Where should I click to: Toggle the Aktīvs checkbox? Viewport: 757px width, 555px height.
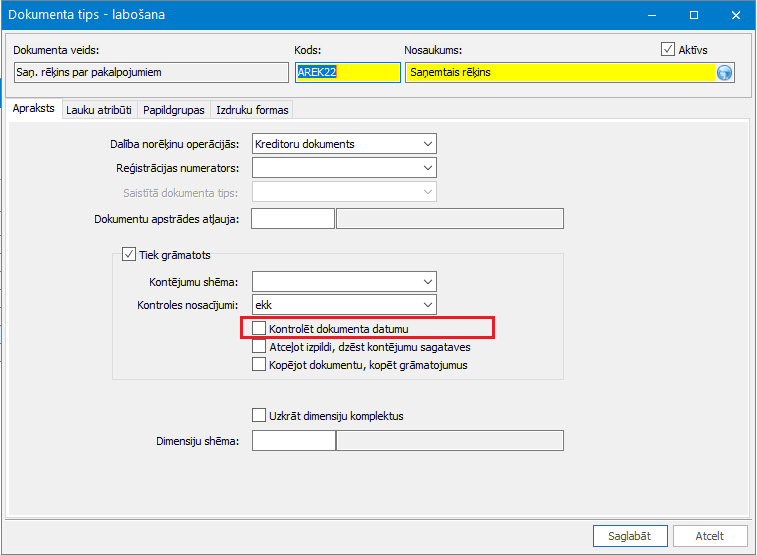pyautogui.click(x=668, y=49)
